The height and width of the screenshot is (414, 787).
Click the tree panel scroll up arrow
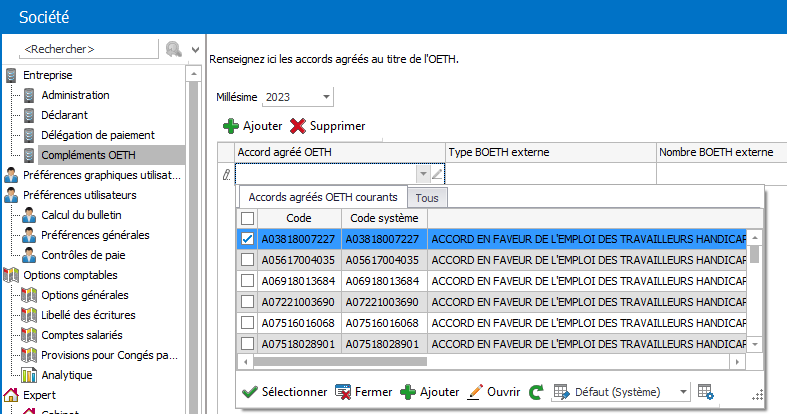[x=194, y=74]
